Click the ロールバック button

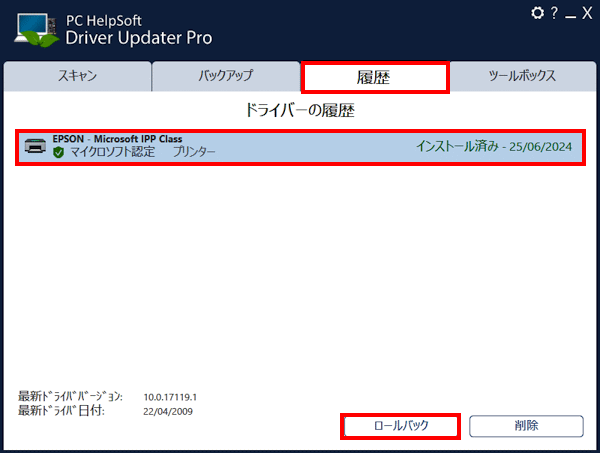pos(401,426)
